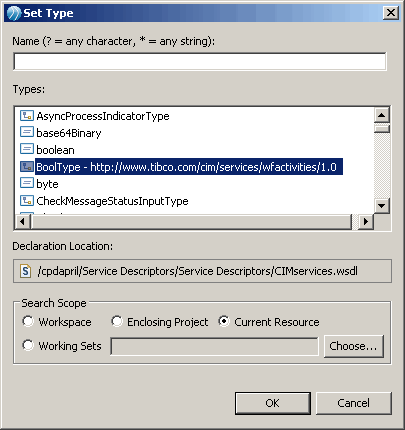The image size is (405, 430).
Task: Choose the Working Sets radio option
Action: (28, 345)
